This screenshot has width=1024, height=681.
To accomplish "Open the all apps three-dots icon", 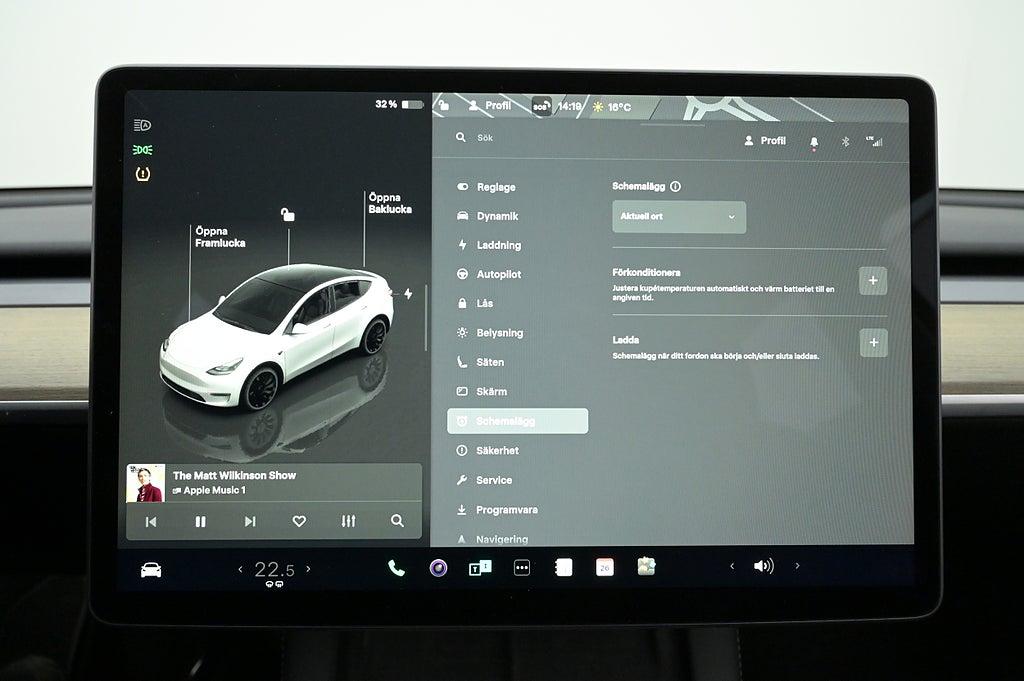I will coord(521,568).
